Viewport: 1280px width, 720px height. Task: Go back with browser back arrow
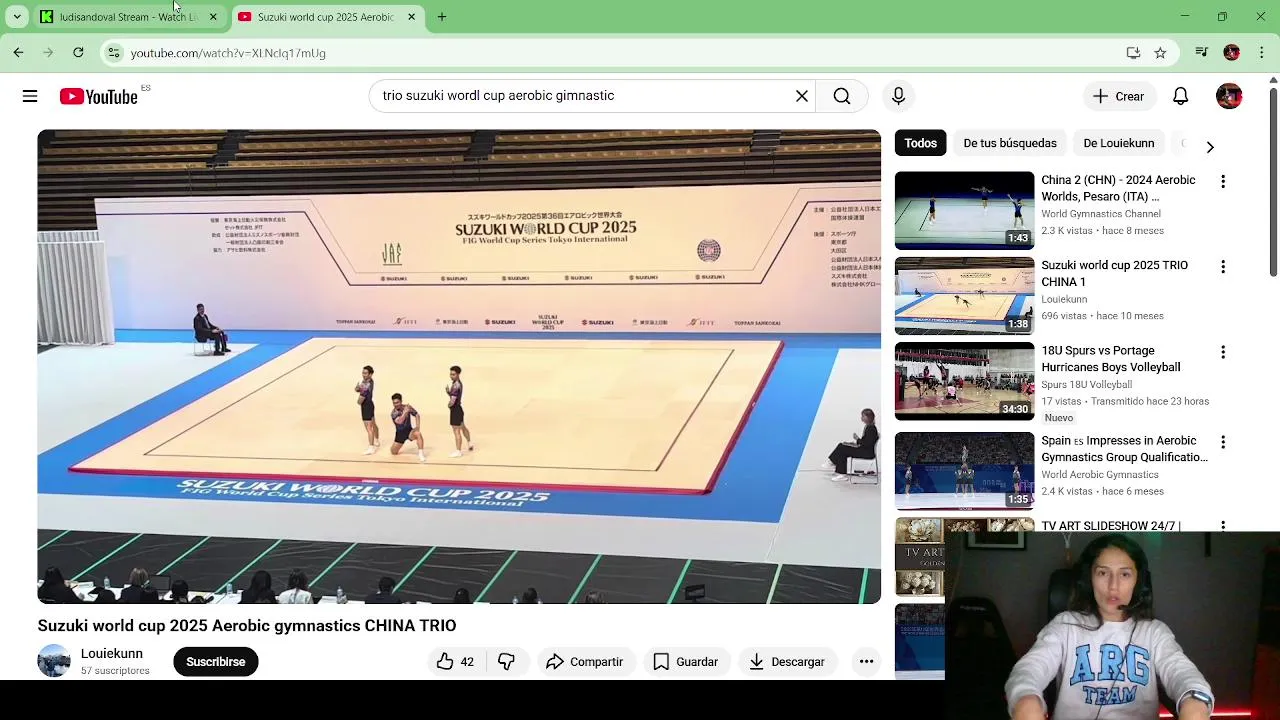(18, 53)
